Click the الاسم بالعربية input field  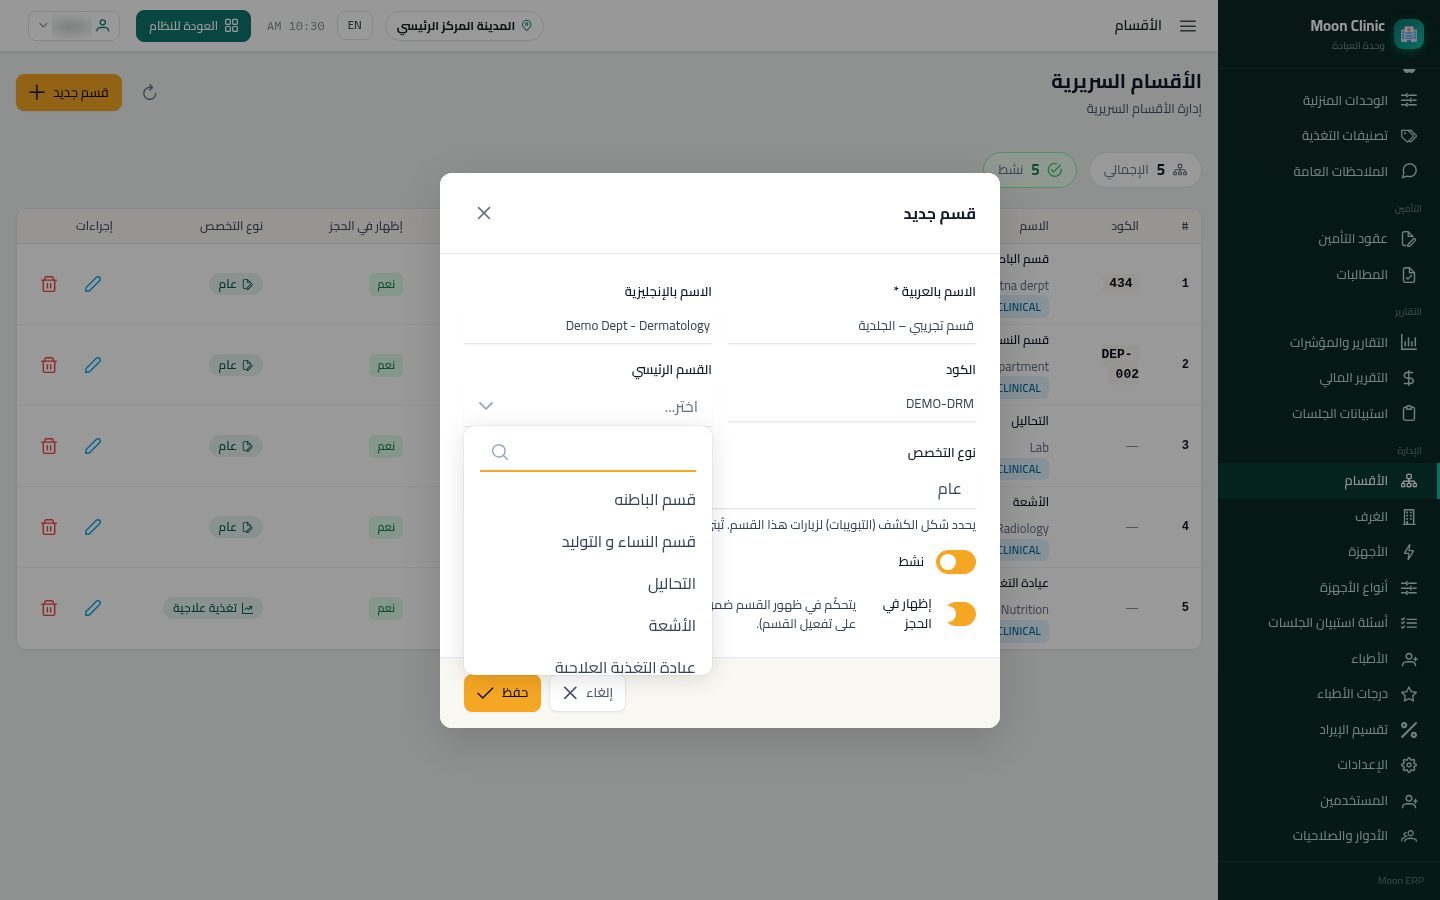tap(852, 326)
